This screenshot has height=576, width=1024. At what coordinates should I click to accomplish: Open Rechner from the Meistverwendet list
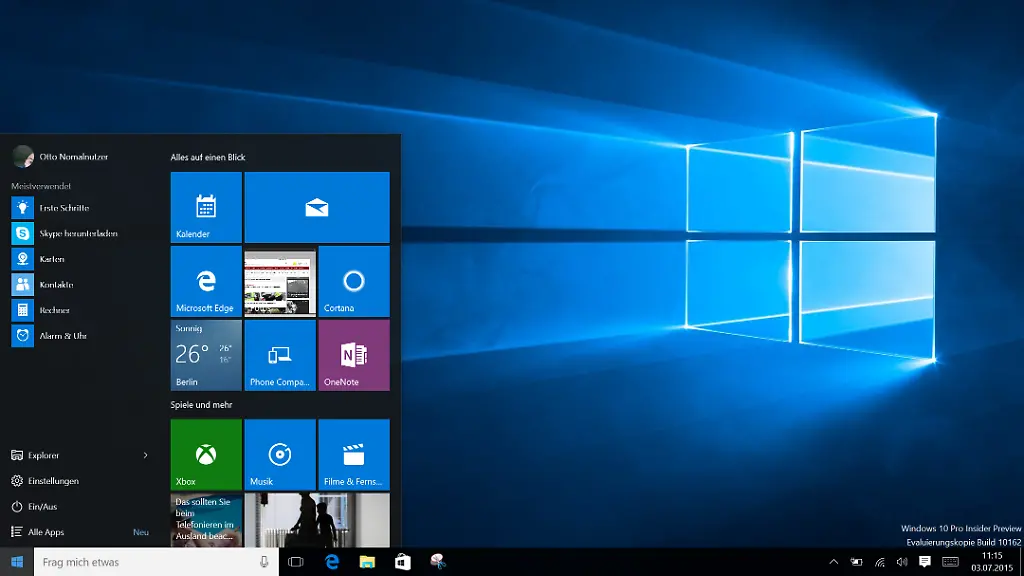coord(60,310)
